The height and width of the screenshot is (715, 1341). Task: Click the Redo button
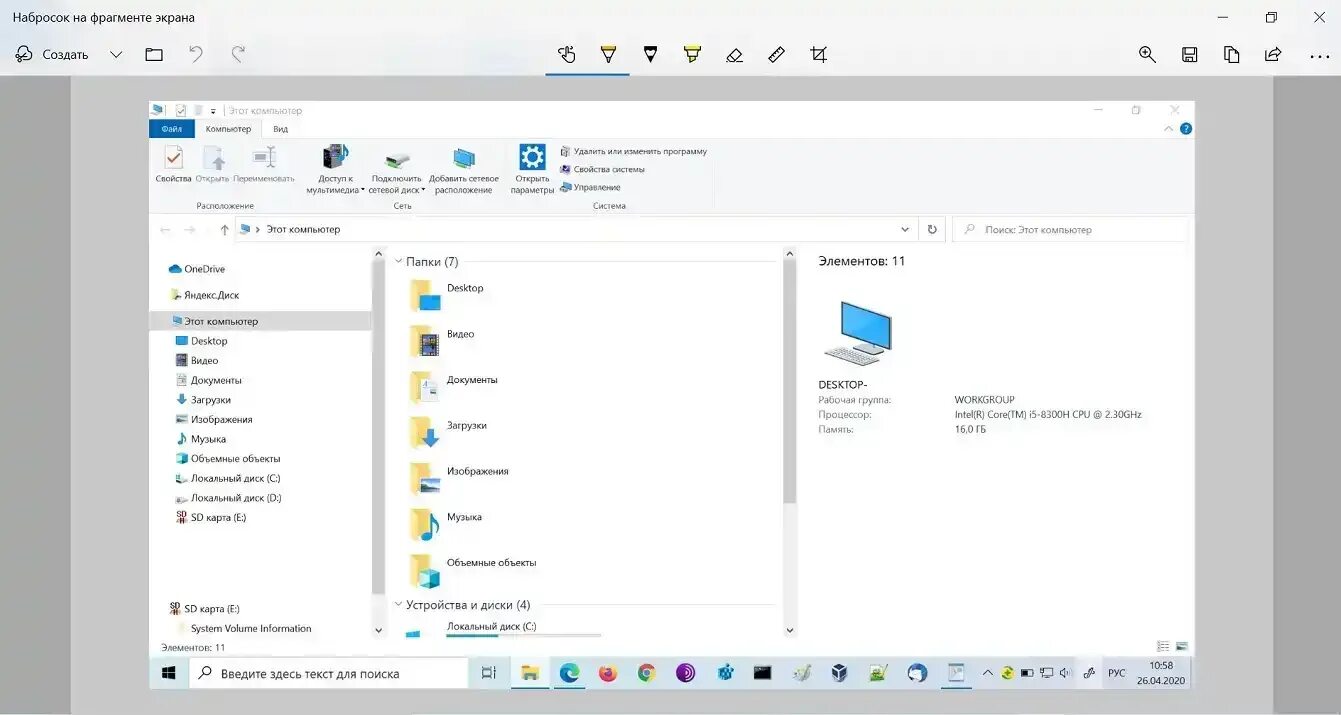pyautogui.click(x=237, y=55)
